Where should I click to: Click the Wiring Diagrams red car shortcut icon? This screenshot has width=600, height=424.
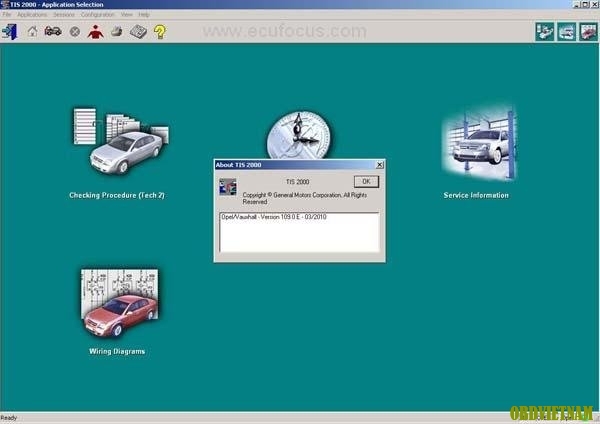coord(588,31)
